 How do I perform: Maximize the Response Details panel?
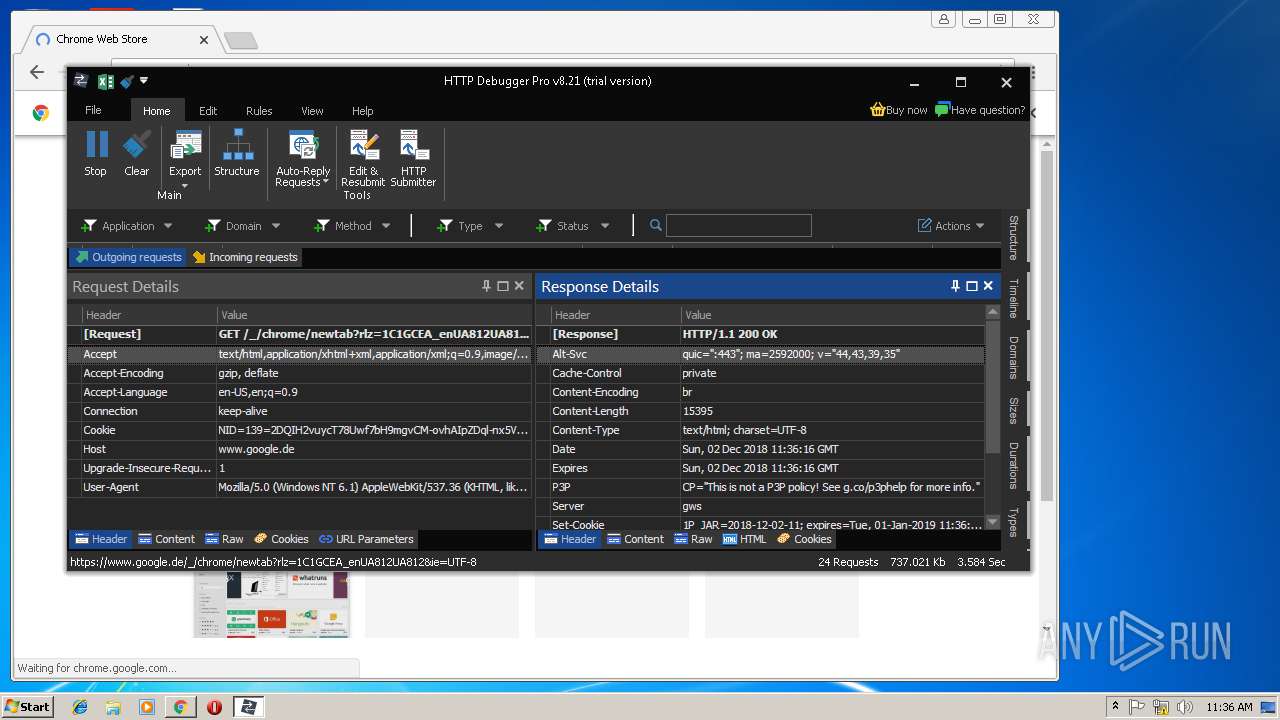pos(971,286)
